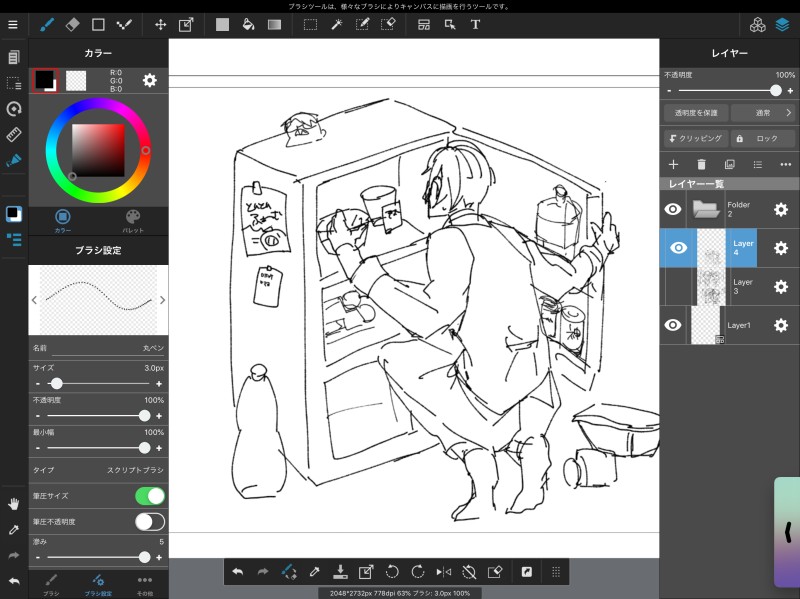This screenshot has height=599, width=800.
Task: Open the hamburger main menu
Action: click(13, 24)
